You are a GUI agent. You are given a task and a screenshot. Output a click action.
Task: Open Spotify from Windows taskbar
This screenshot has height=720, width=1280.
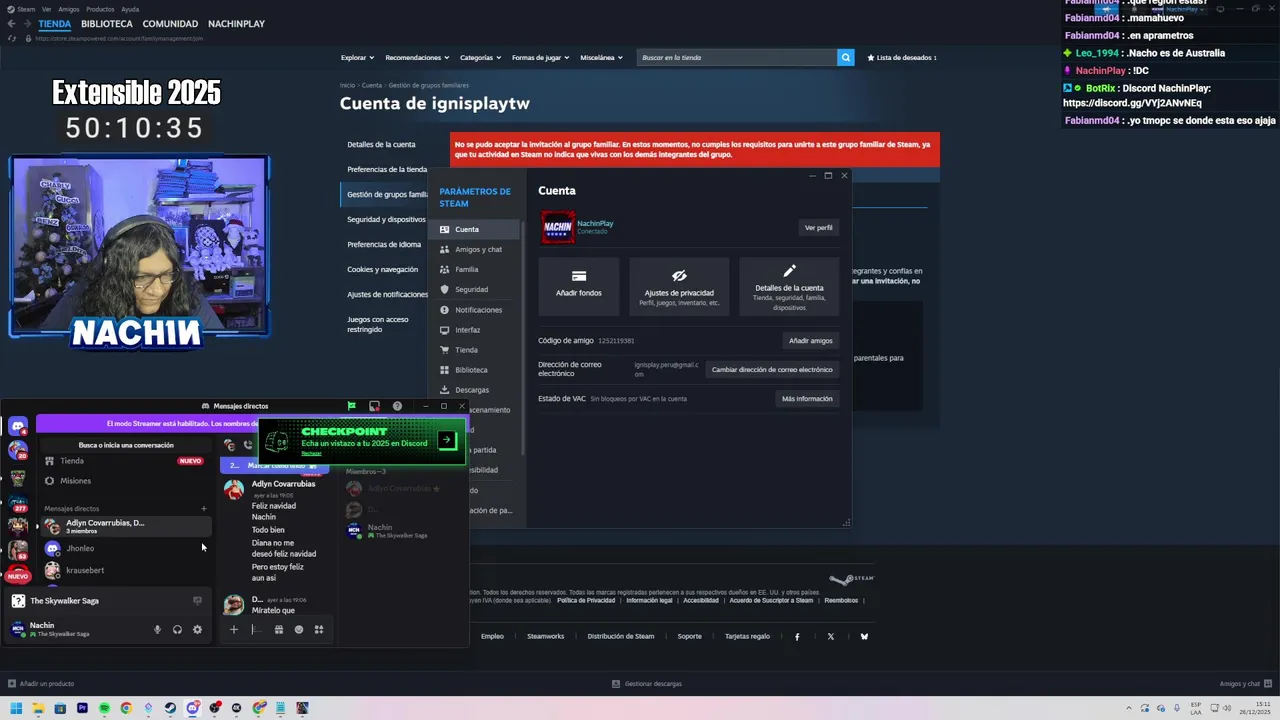[x=104, y=708]
